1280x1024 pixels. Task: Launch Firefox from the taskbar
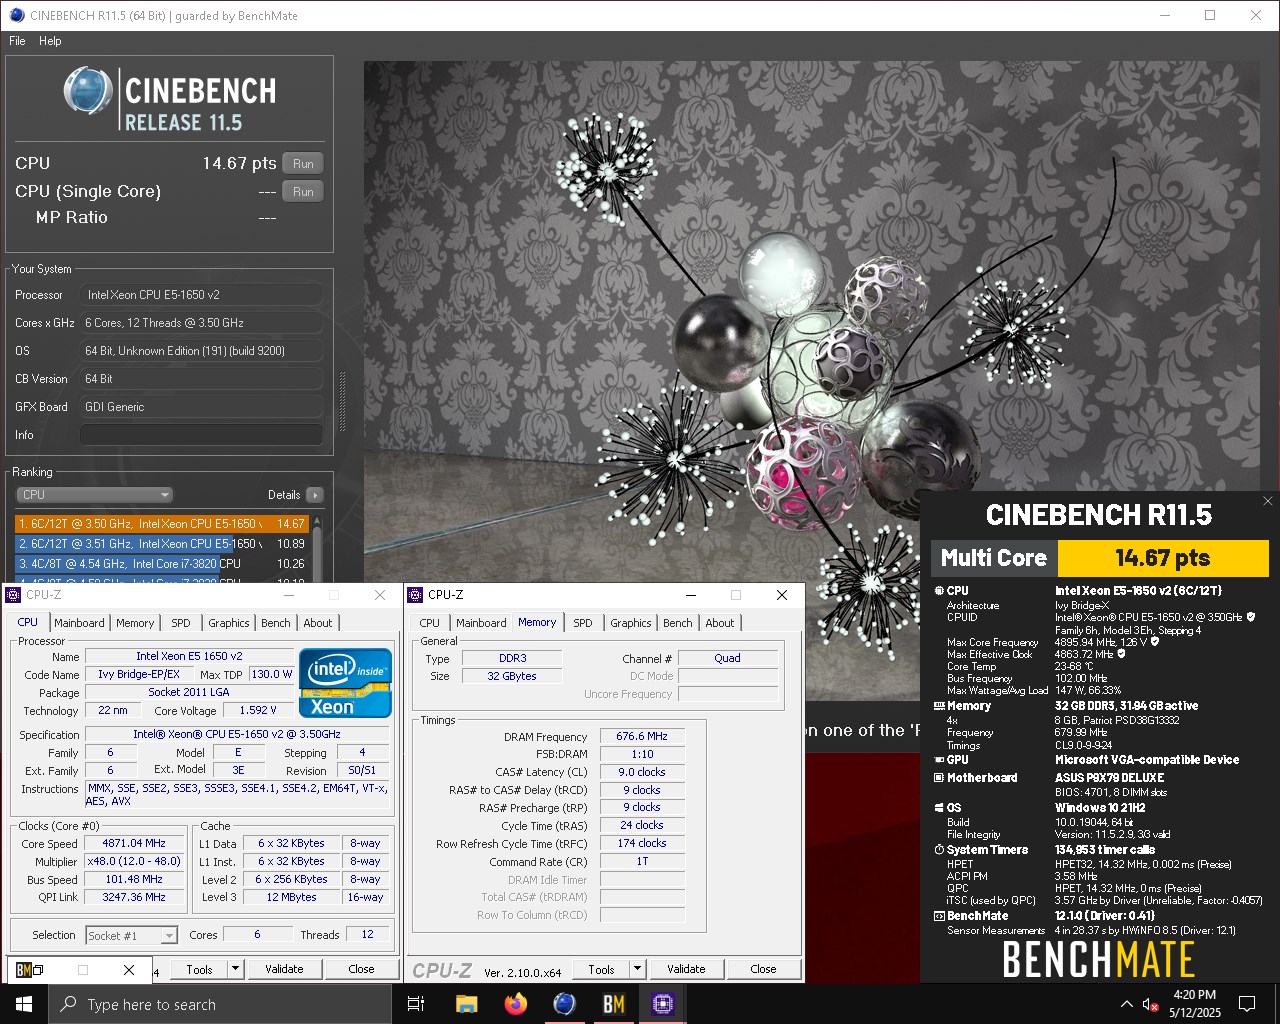515,1004
